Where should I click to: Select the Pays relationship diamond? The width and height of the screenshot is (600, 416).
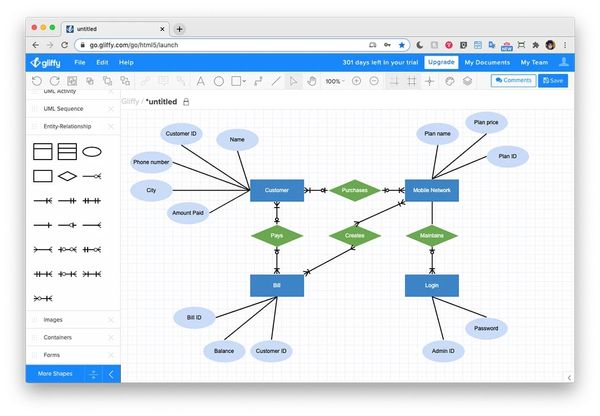[x=277, y=236]
